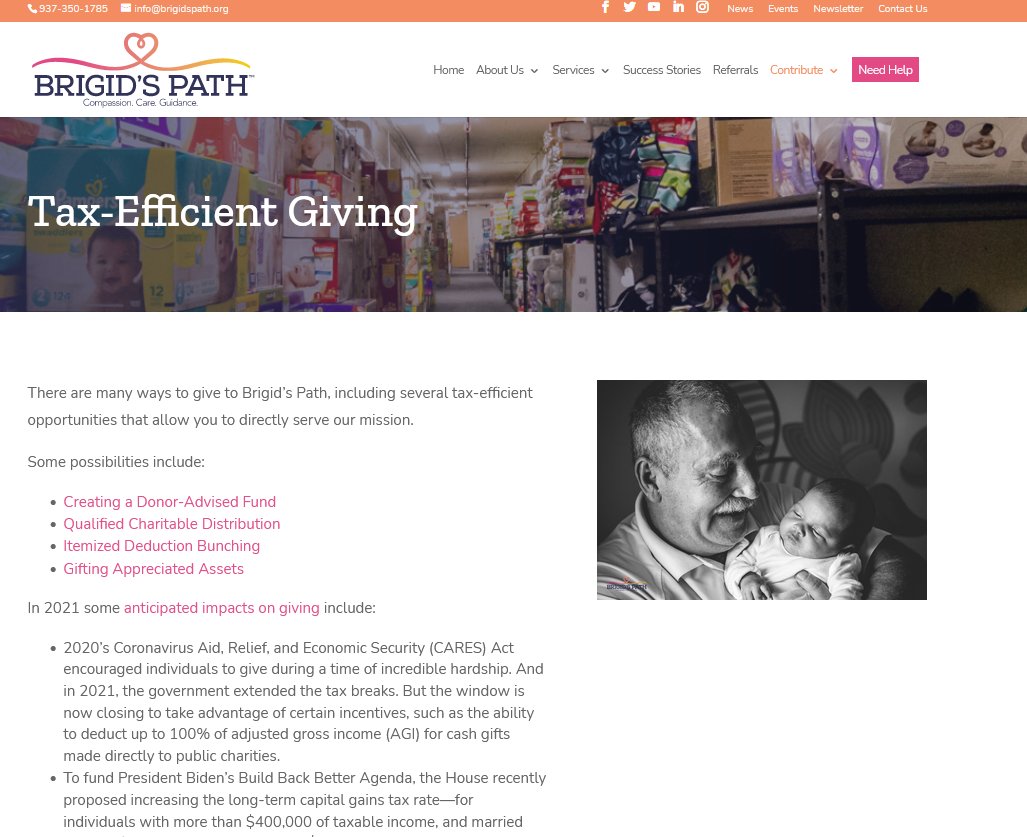Go to the Home menu item
This screenshot has width=1027, height=837.
click(x=449, y=70)
